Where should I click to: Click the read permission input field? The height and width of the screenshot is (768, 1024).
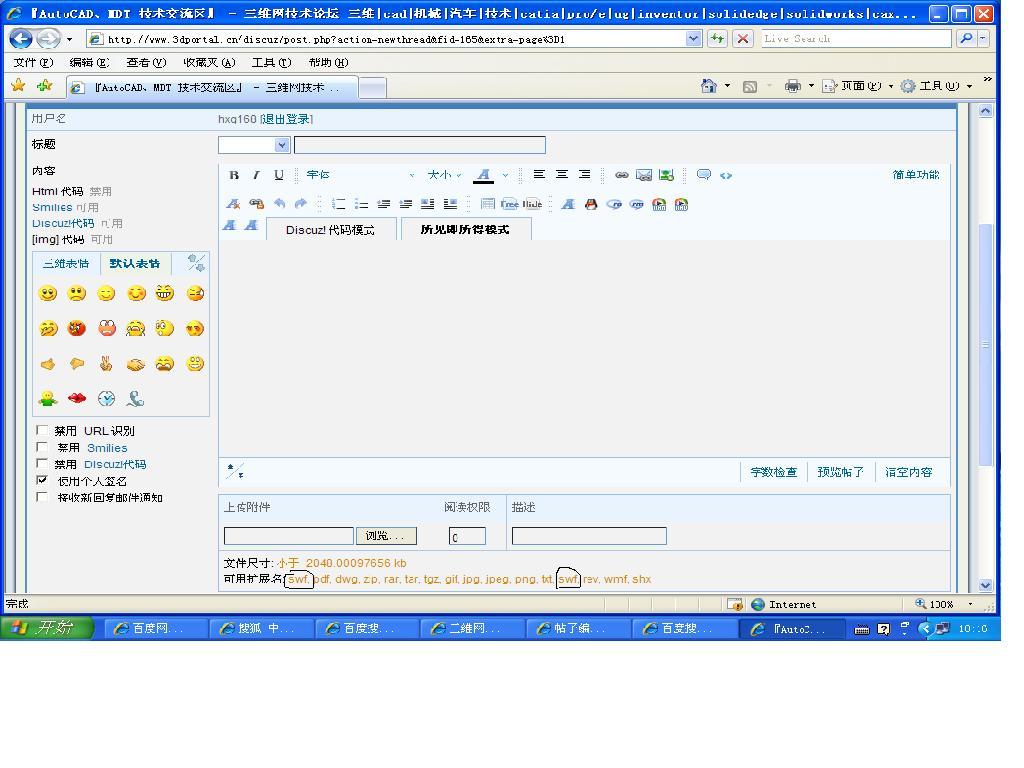click(x=468, y=536)
